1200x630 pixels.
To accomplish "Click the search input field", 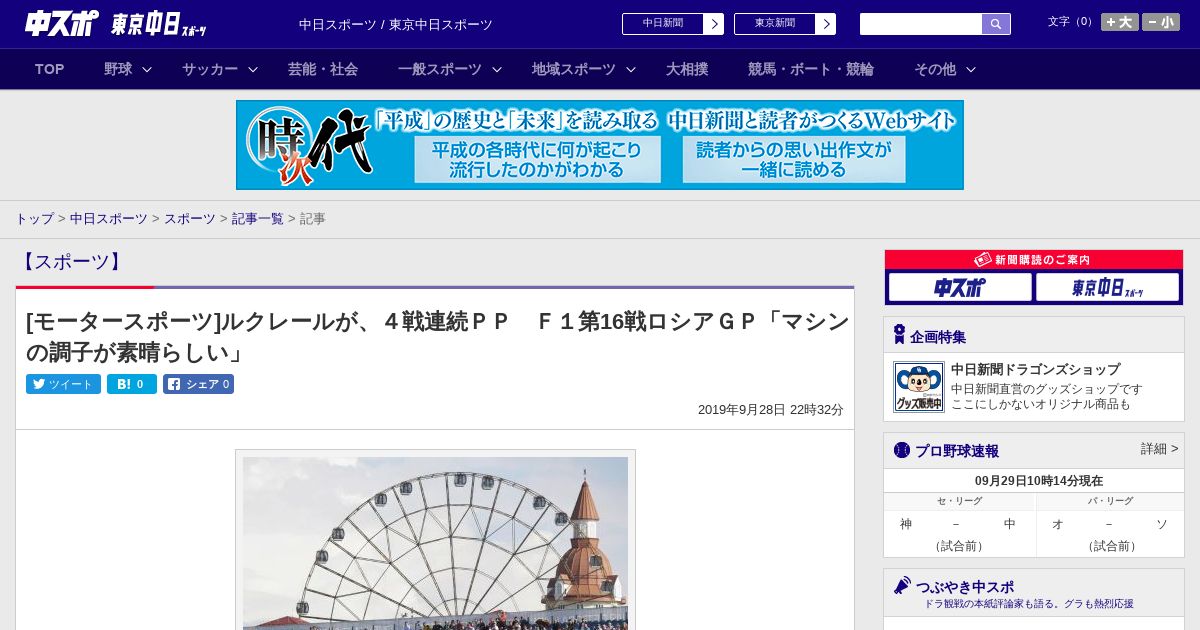I will (x=921, y=24).
